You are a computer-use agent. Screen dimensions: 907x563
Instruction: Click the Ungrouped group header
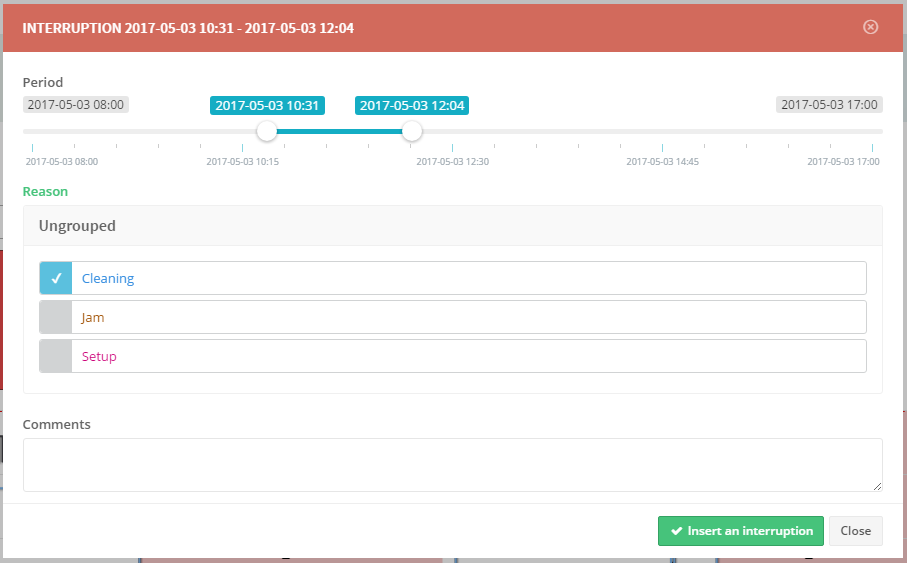click(x=452, y=226)
